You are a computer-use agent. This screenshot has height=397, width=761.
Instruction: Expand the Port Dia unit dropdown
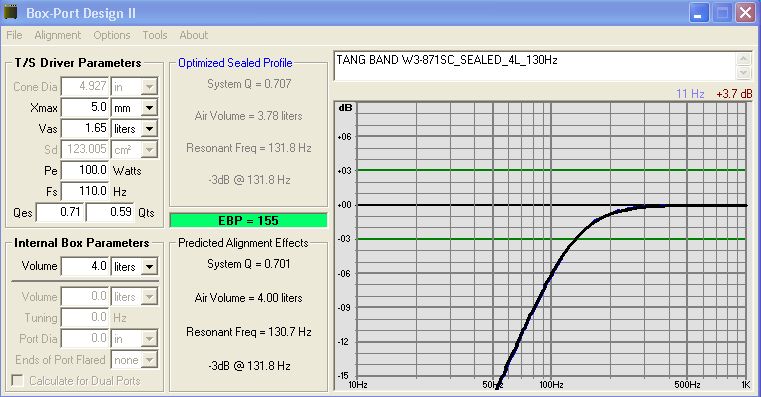point(149,339)
